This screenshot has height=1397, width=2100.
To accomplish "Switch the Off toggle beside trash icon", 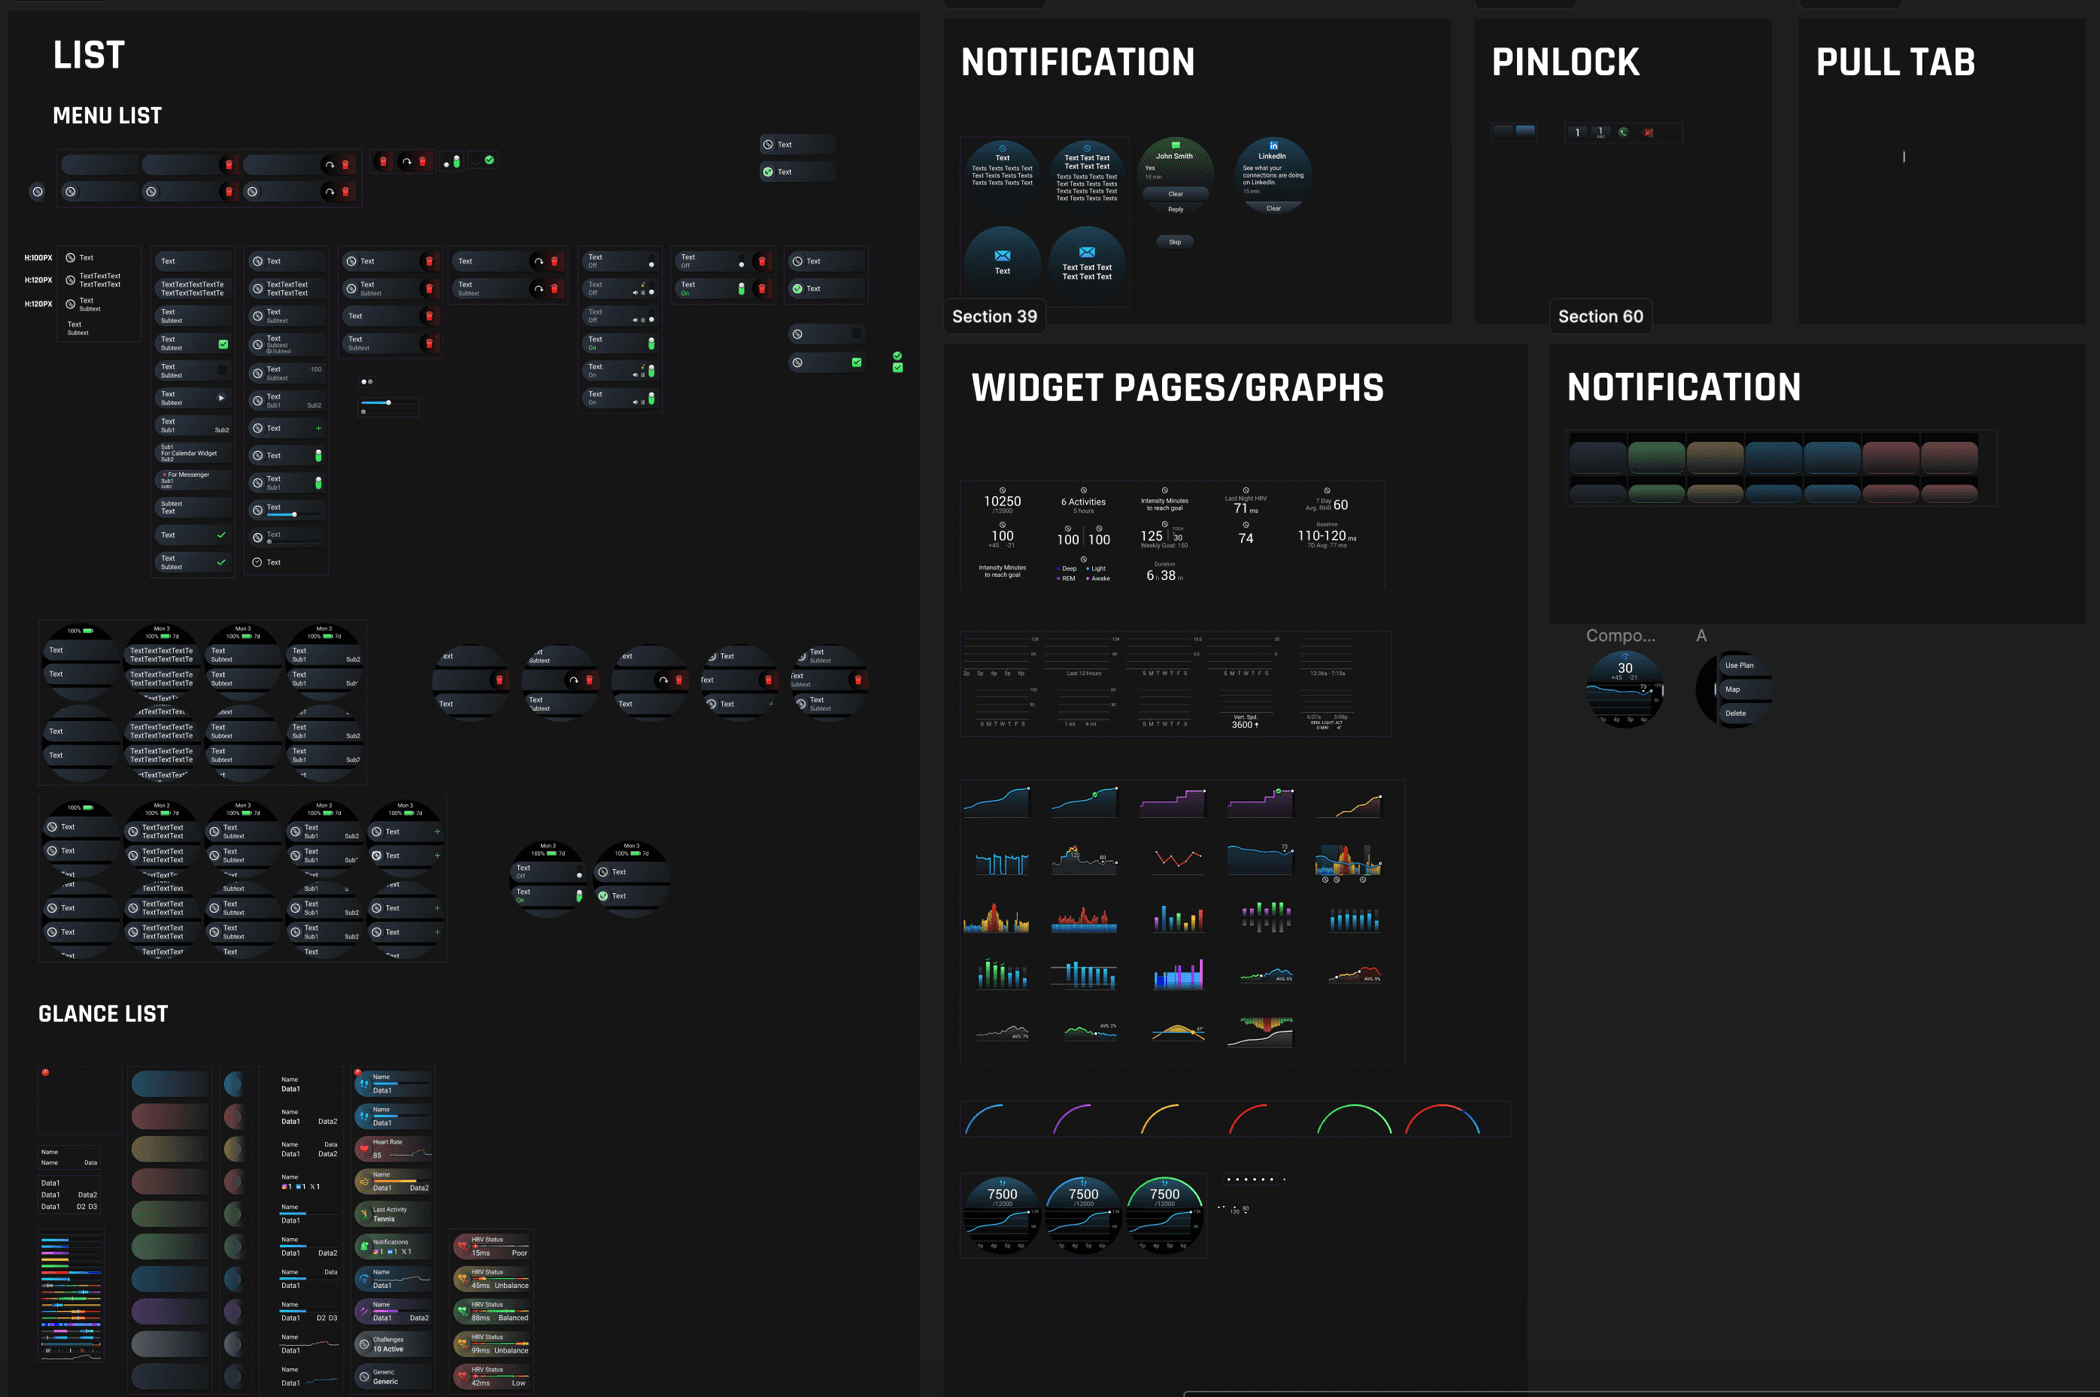I will [x=741, y=262].
